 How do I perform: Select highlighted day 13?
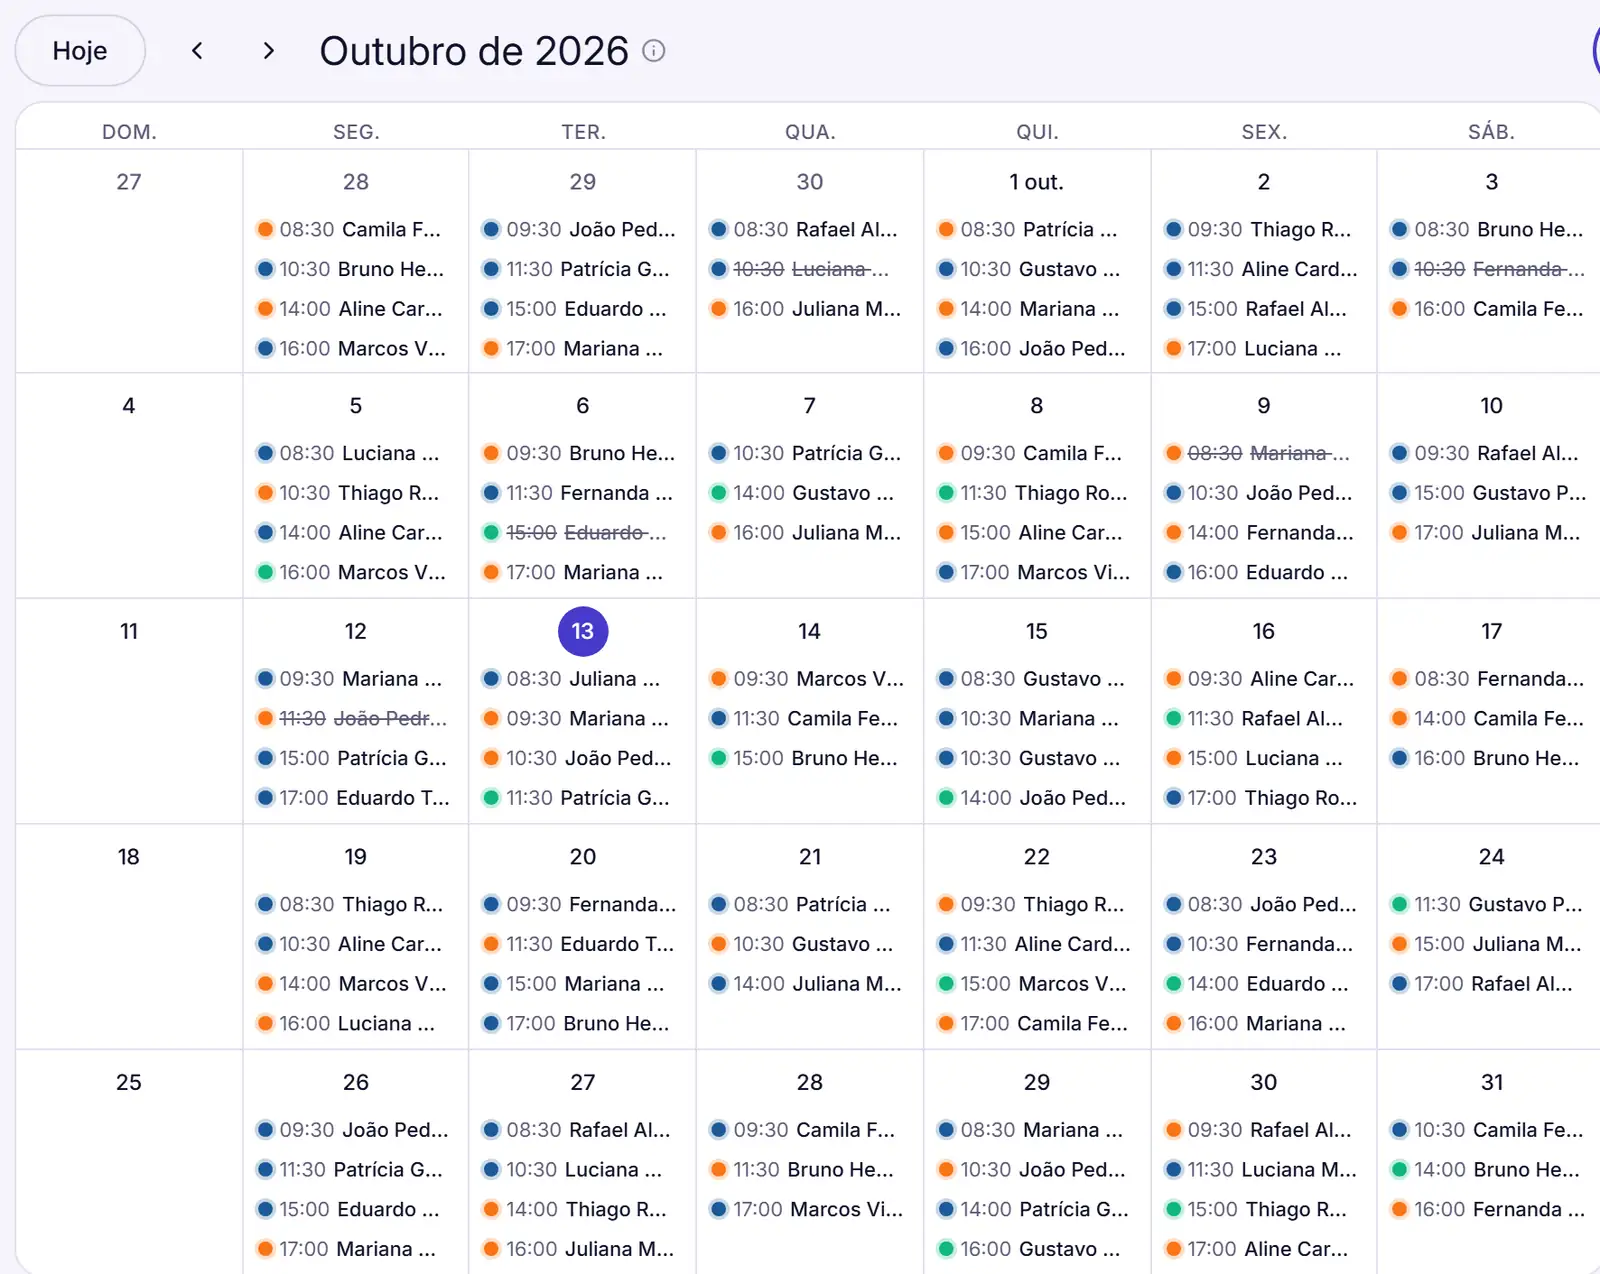tap(583, 631)
